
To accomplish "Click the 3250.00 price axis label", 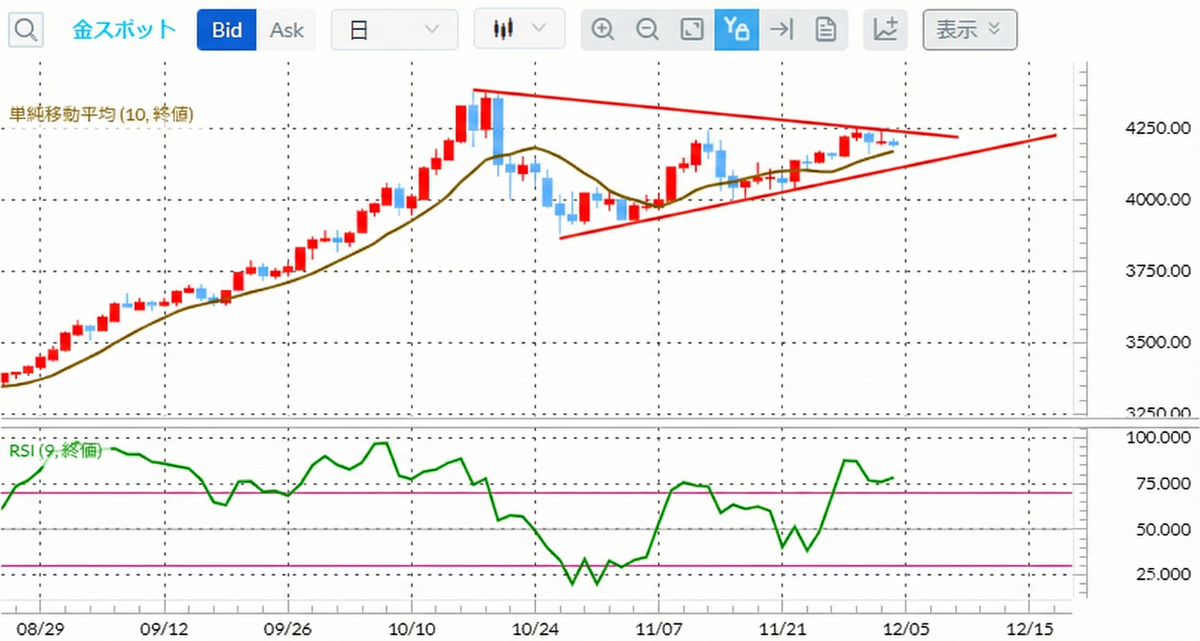I will (1160, 412).
